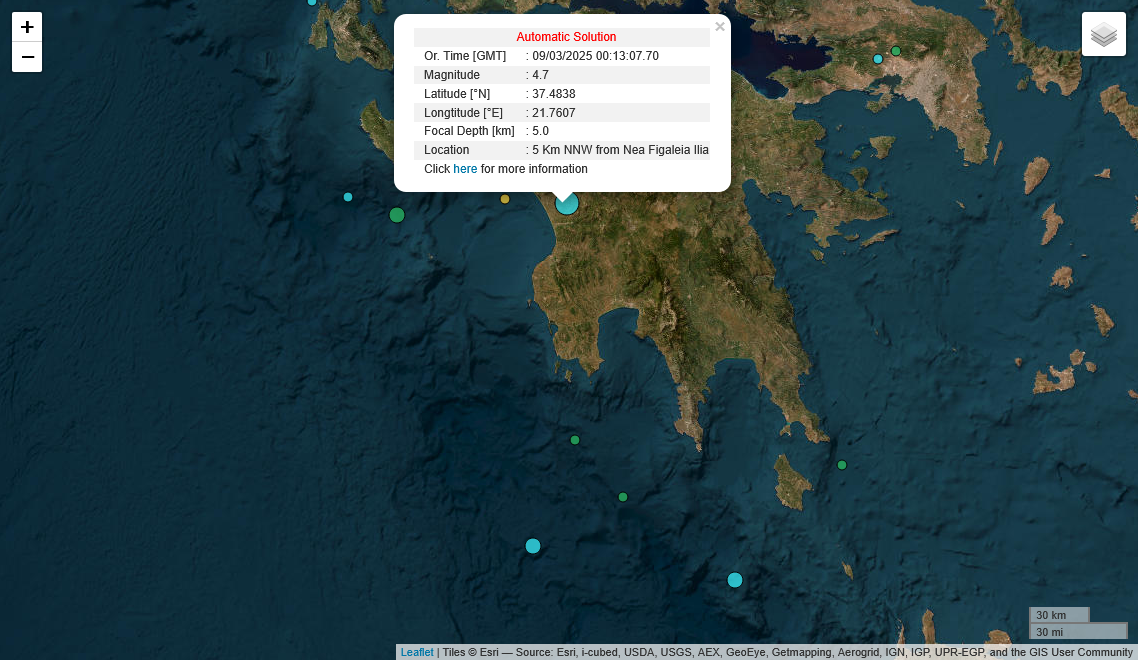This screenshot has width=1138, height=660.
Task: Click green marker east of the southeastern peninsula
Action: pos(842,465)
